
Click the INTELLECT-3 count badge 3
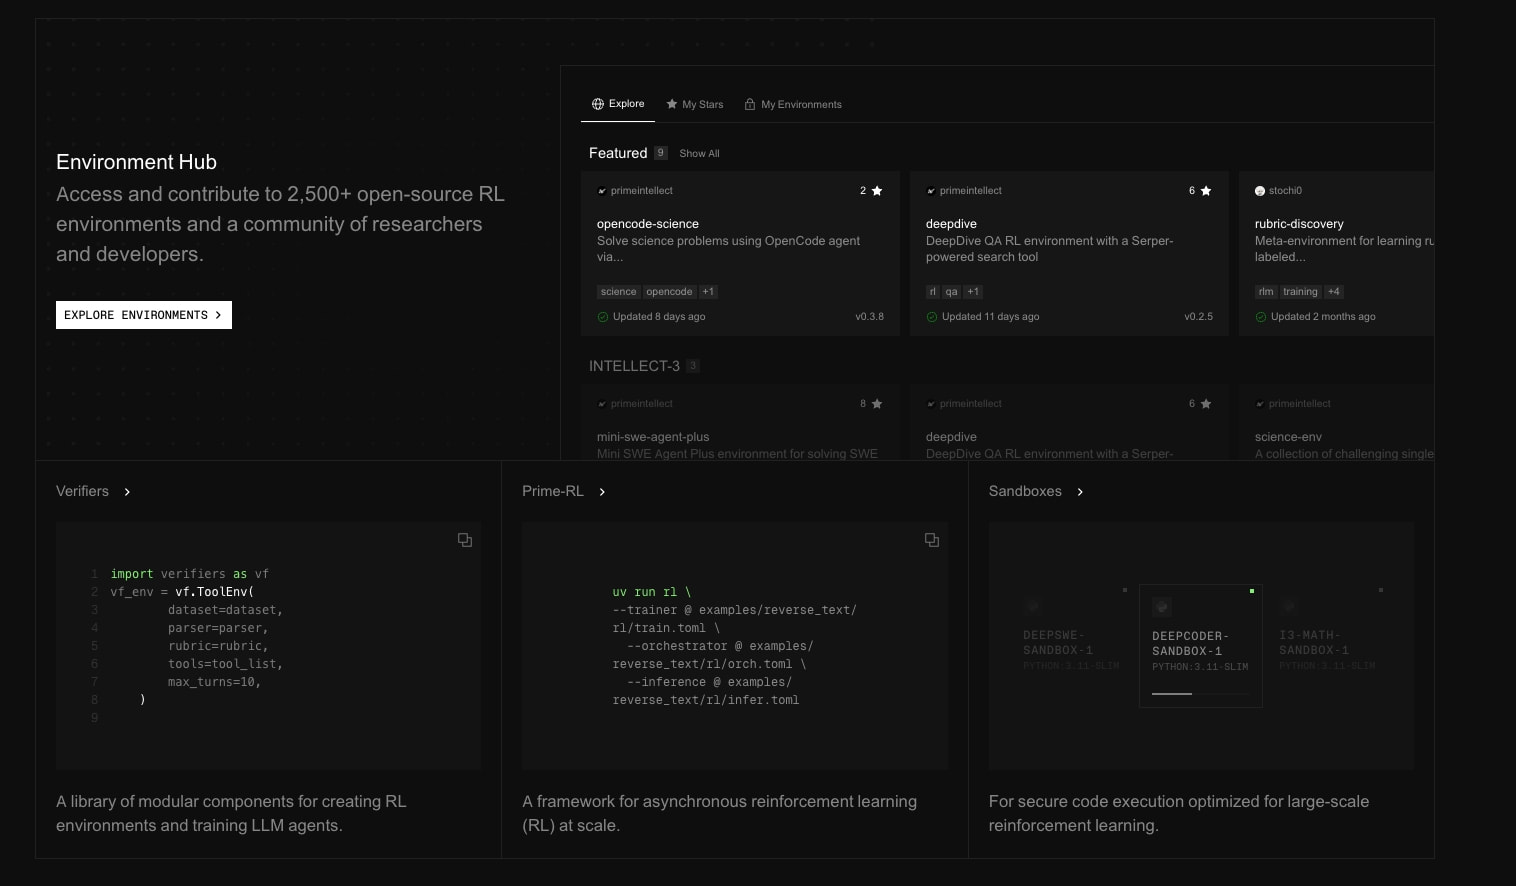[693, 366]
